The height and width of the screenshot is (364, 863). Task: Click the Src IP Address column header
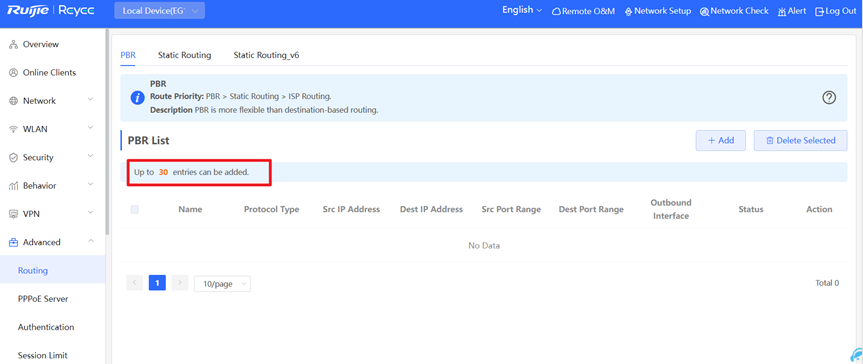351,209
